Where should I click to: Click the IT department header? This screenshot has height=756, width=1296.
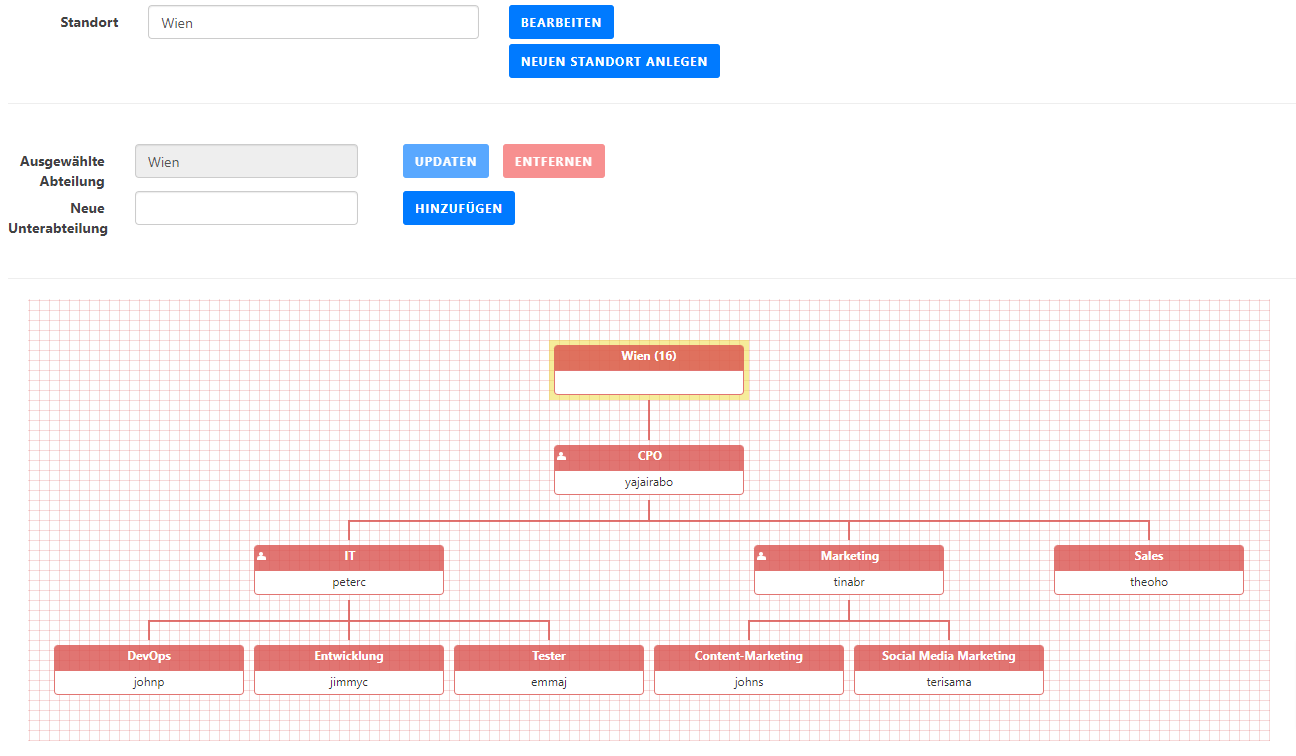[x=349, y=556]
